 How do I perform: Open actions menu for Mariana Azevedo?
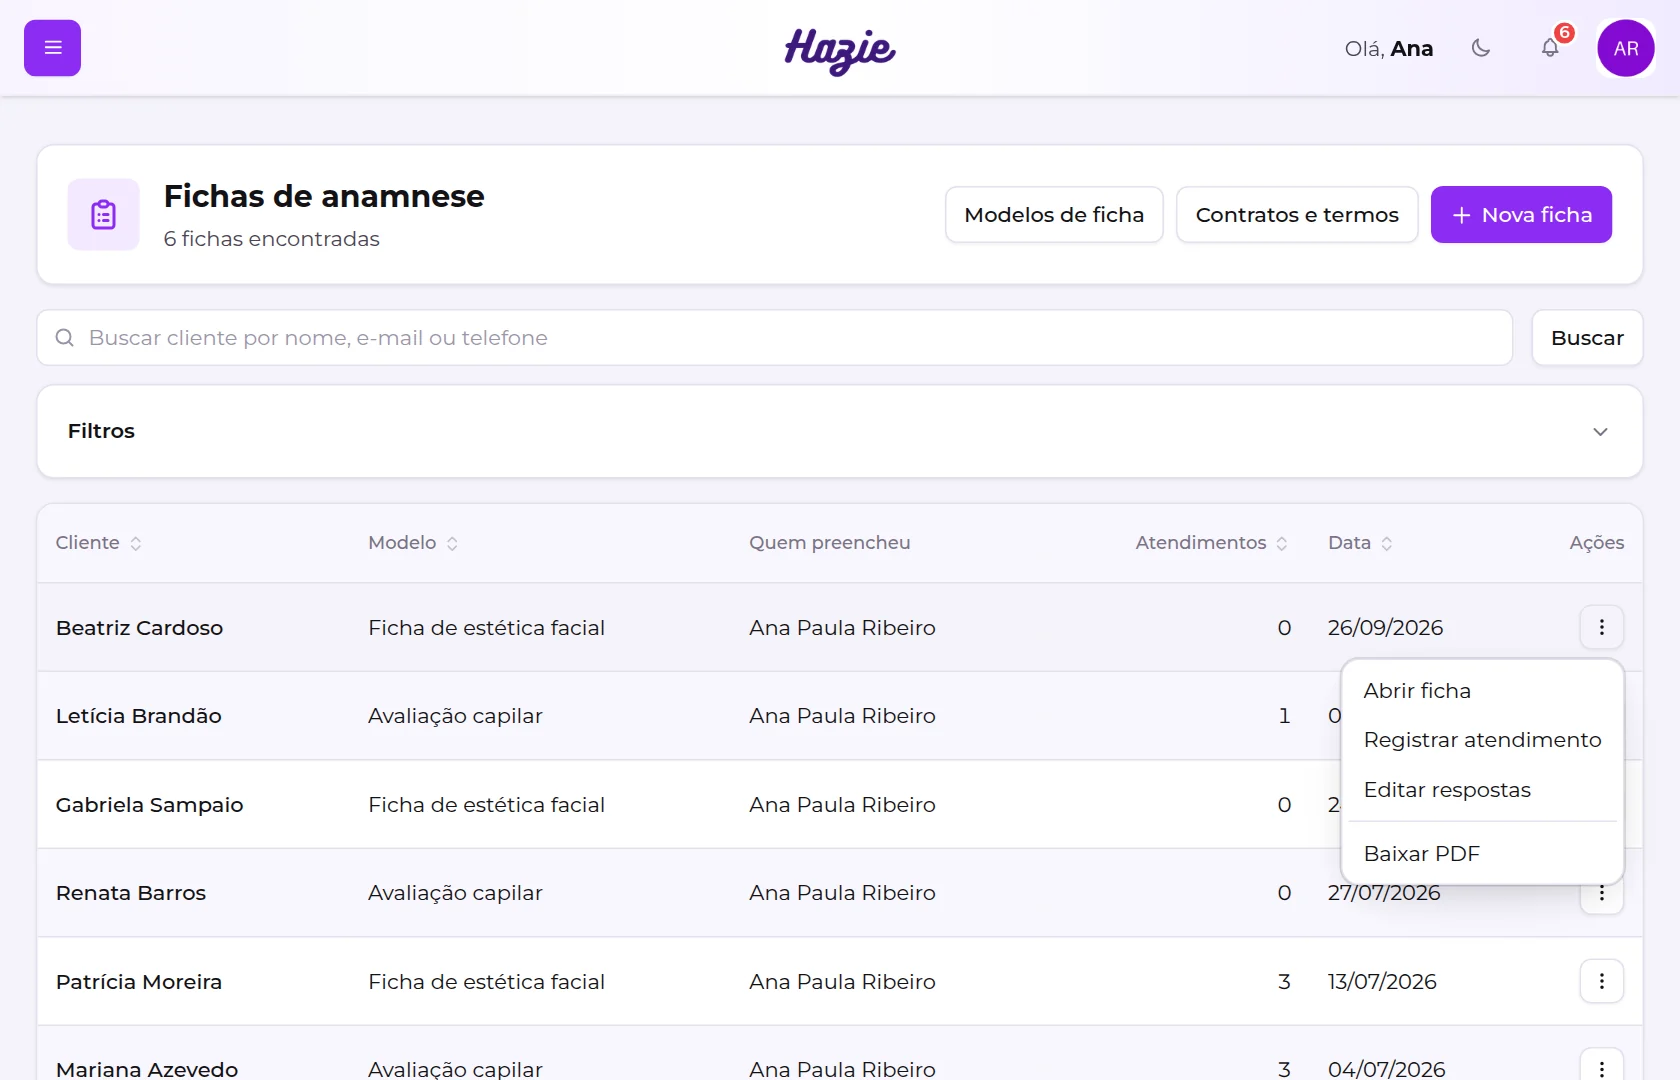(x=1601, y=1067)
